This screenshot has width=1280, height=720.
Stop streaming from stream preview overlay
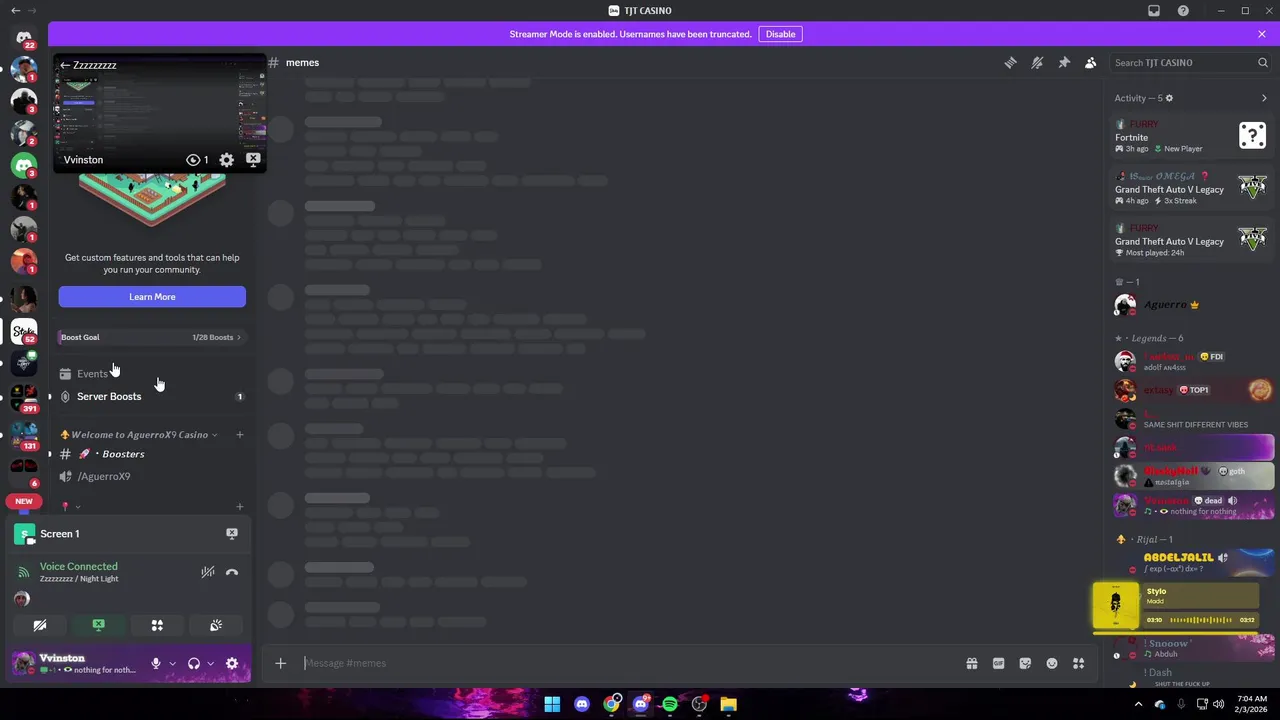pyautogui.click(x=253, y=160)
